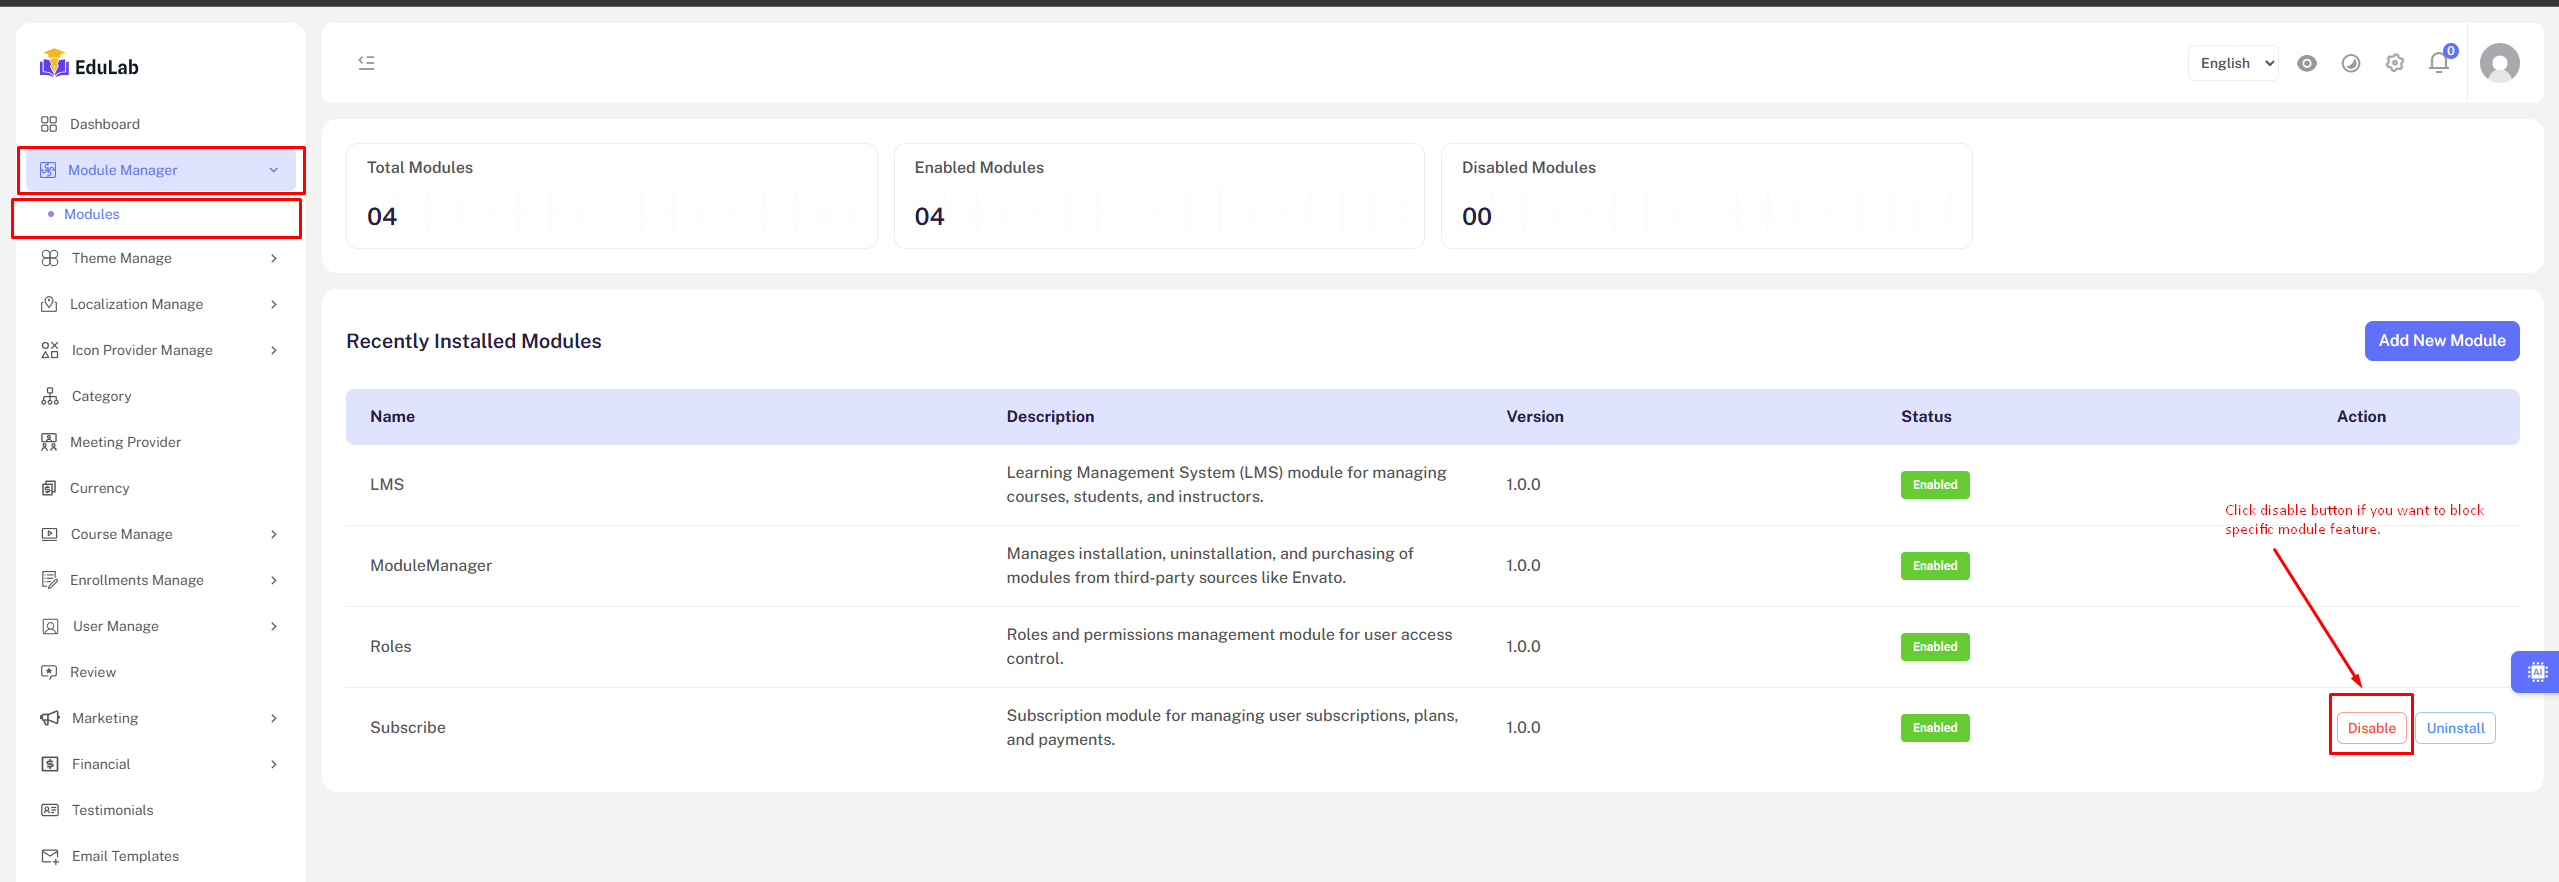This screenshot has width=2559, height=882.
Task: Uninstall the Subscribe module
Action: point(2455,728)
